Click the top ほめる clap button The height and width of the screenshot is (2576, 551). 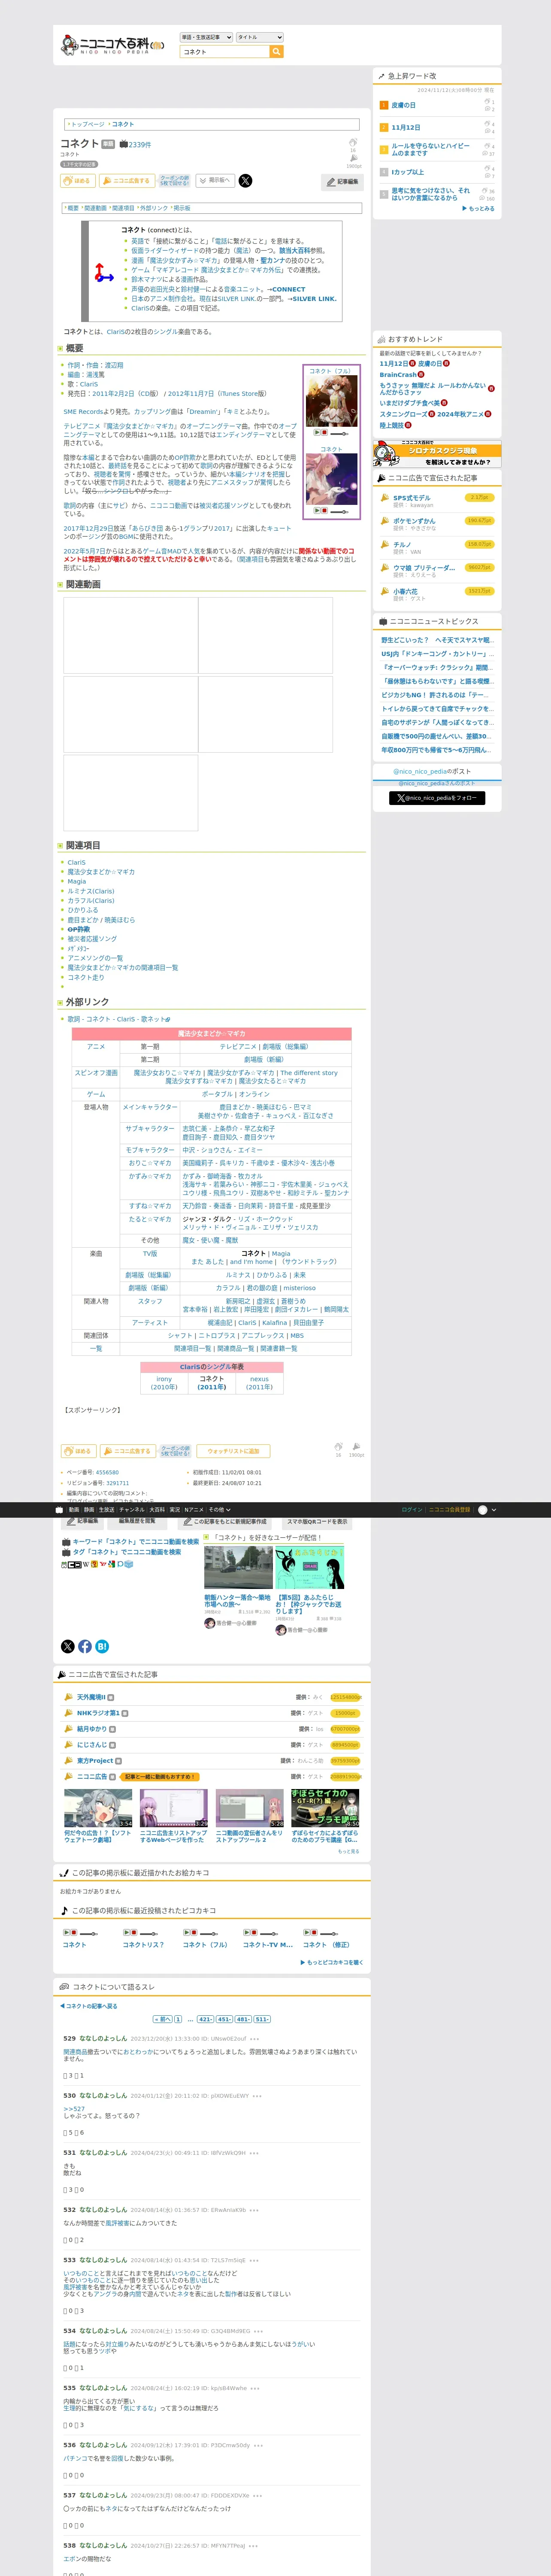click(x=78, y=181)
